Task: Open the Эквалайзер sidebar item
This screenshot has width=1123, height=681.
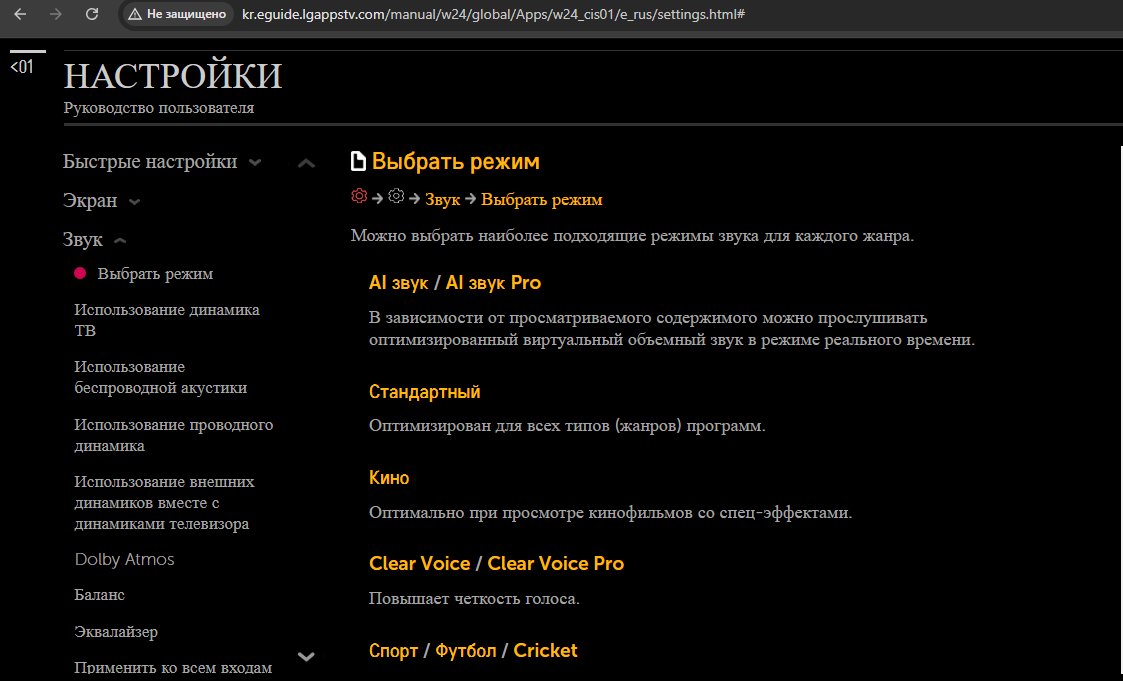Action: (115, 632)
